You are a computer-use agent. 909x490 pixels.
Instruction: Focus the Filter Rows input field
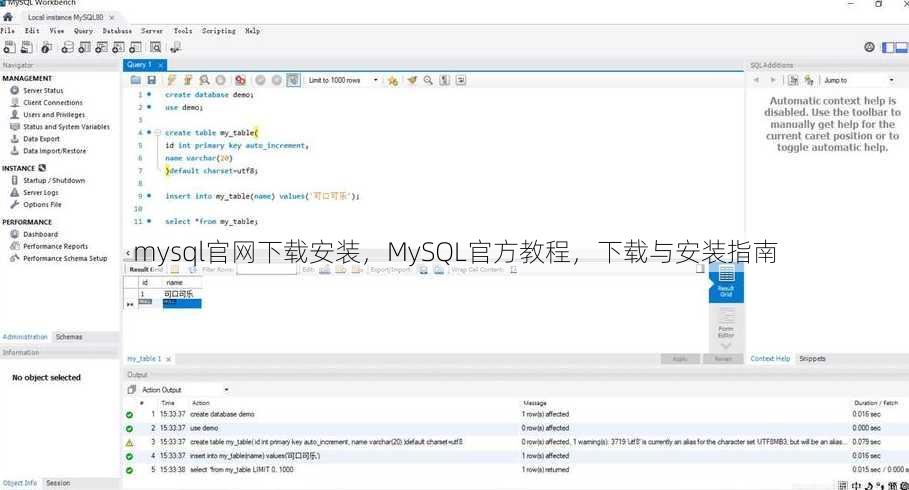tap(266, 270)
